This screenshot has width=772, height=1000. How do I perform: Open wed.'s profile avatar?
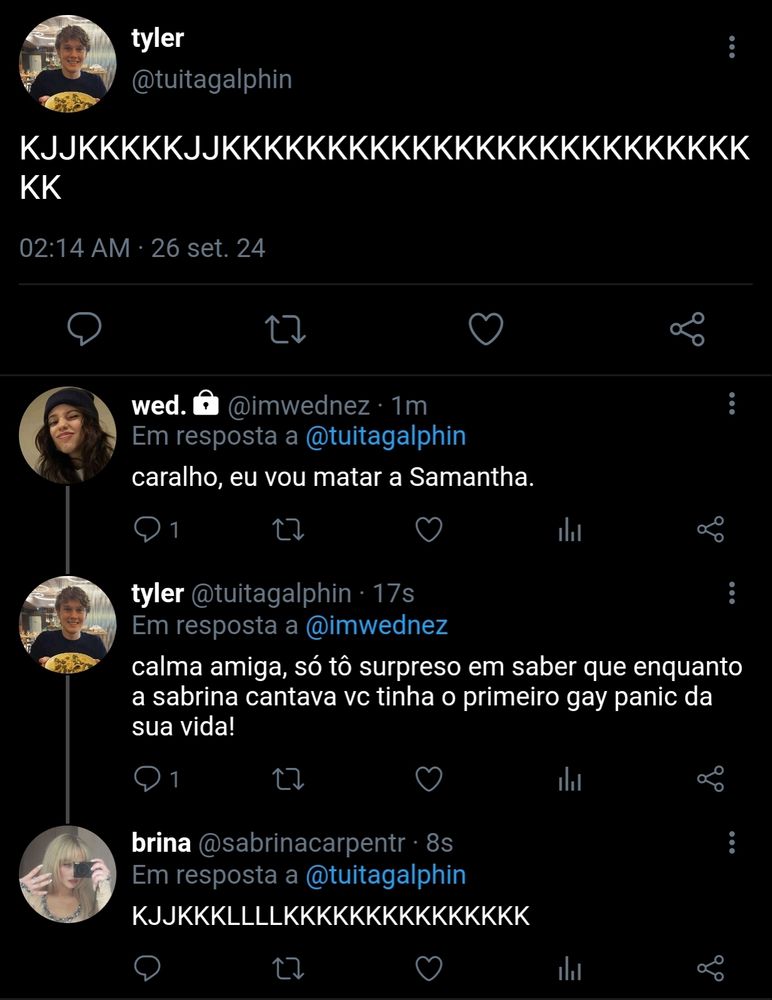(x=68, y=436)
